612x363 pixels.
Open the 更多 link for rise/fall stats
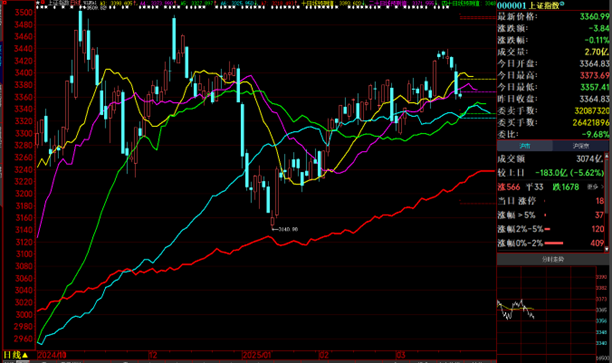point(595,187)
